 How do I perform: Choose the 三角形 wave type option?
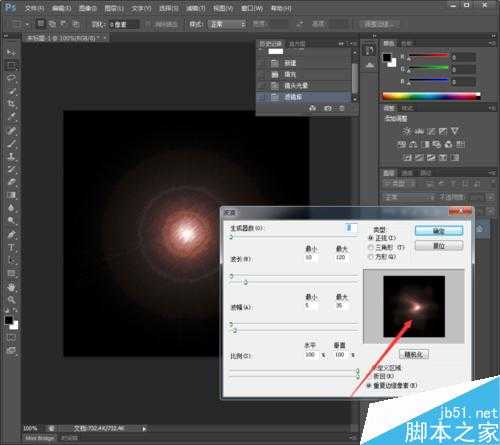pos(370,247)
